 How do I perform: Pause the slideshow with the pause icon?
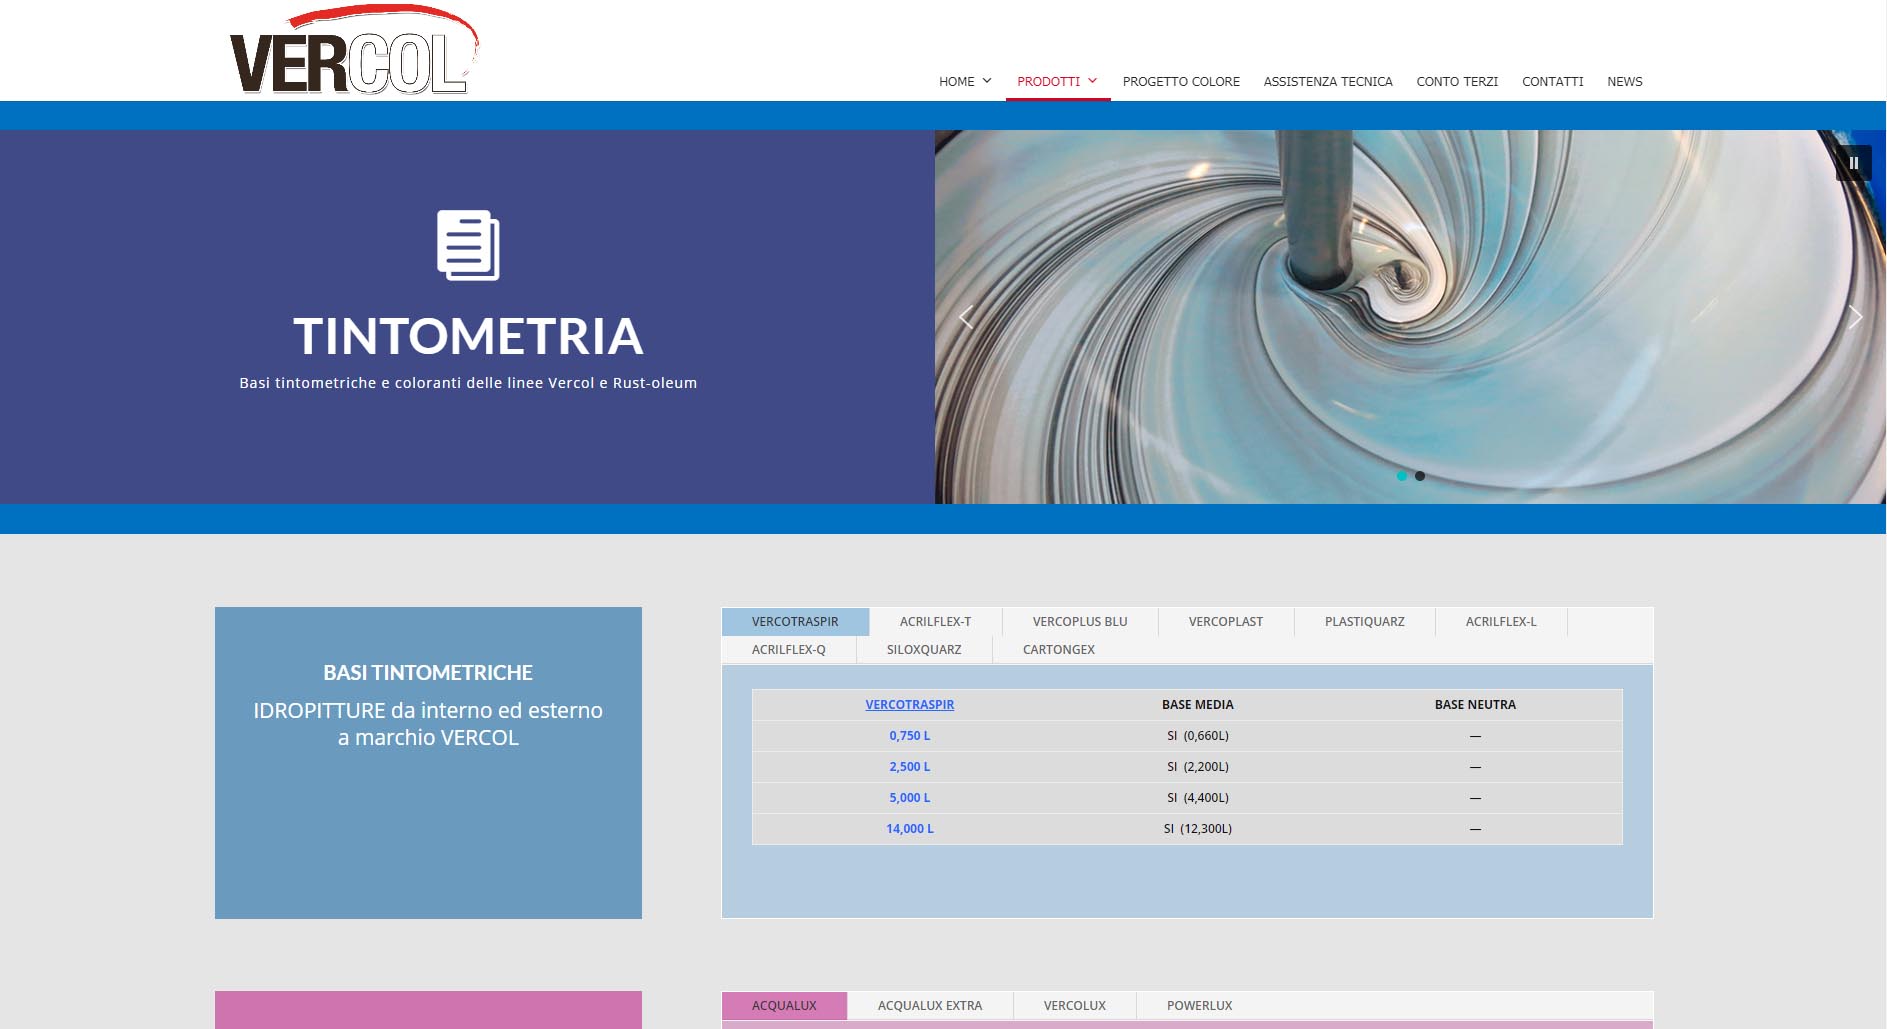click(x=1853, y=163)
